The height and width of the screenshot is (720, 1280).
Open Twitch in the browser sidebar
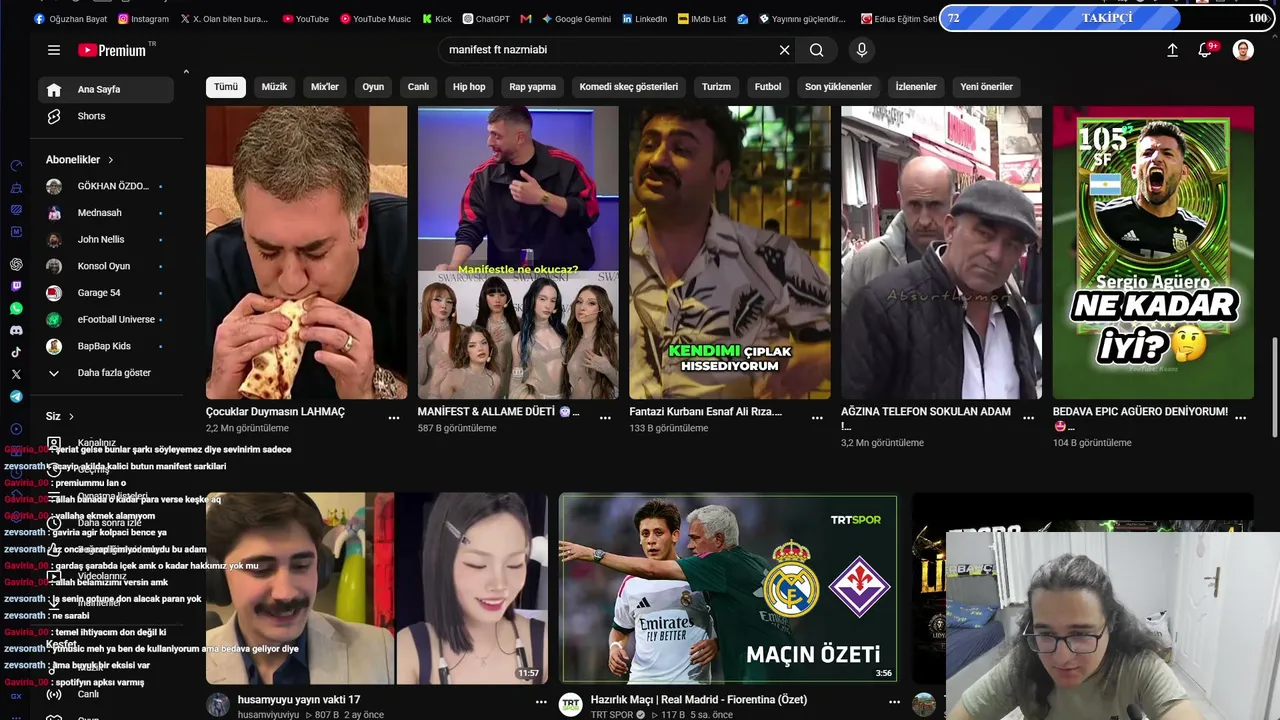pyautogui.click(x=16, y=286)
